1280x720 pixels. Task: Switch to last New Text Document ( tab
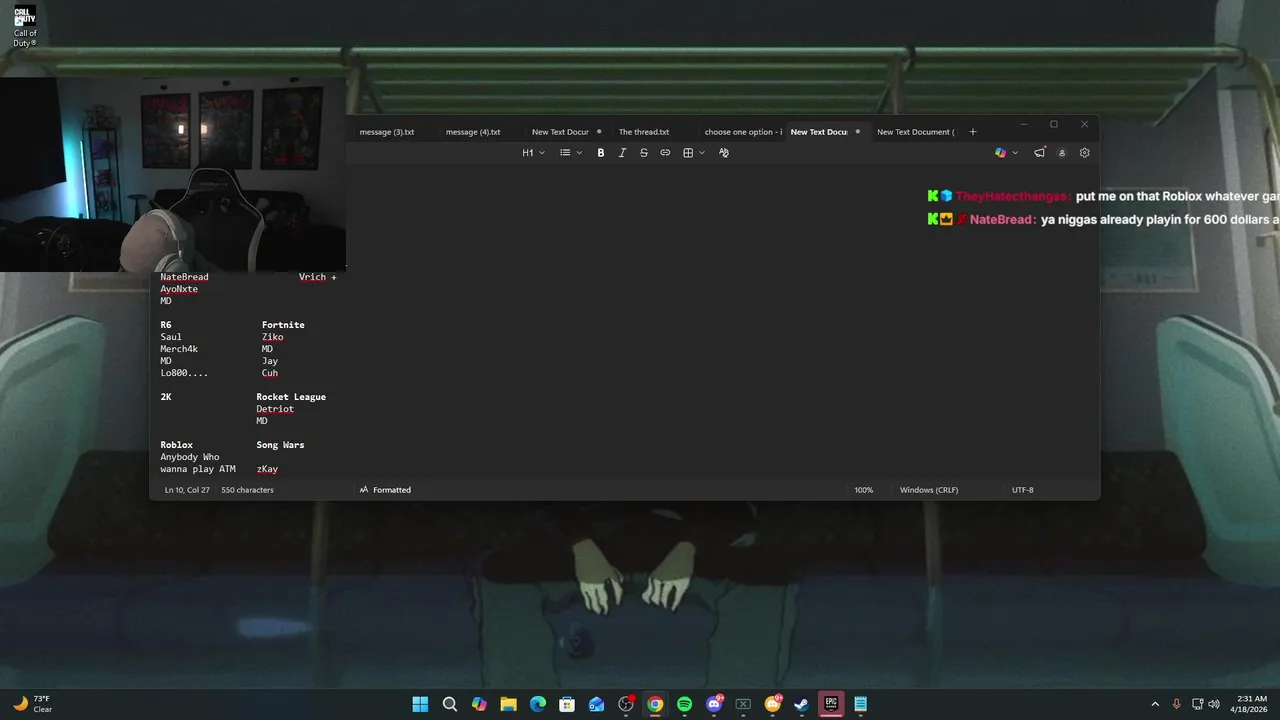point(915,132)
